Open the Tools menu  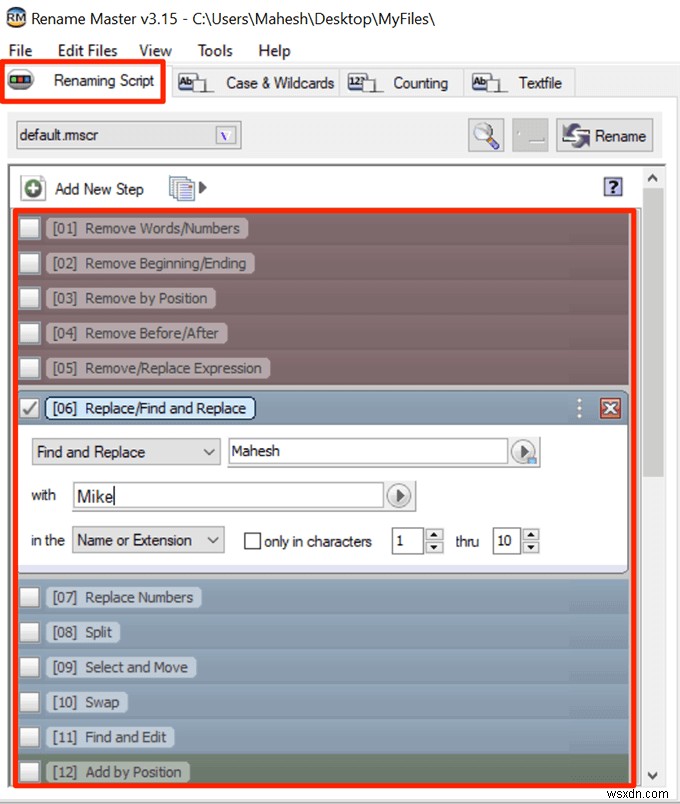pos(215,51)
